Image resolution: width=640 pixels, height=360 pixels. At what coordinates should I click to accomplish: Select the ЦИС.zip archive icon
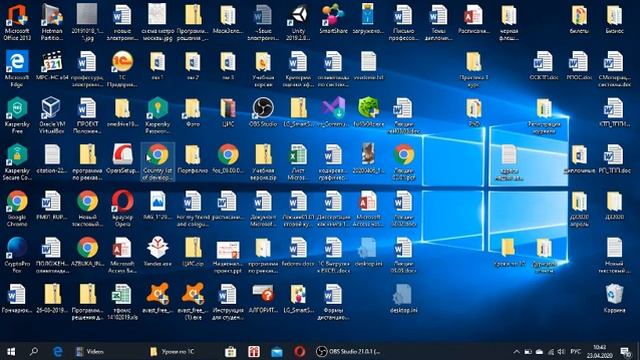(193, 252)
